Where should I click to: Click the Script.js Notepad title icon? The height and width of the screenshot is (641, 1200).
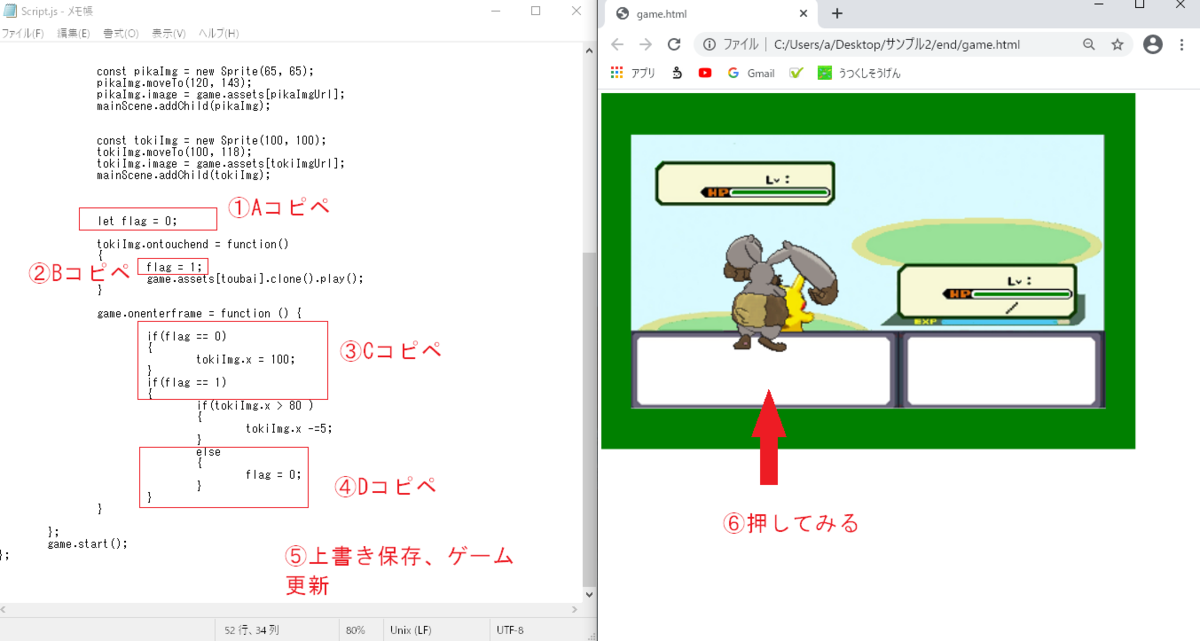9,11
